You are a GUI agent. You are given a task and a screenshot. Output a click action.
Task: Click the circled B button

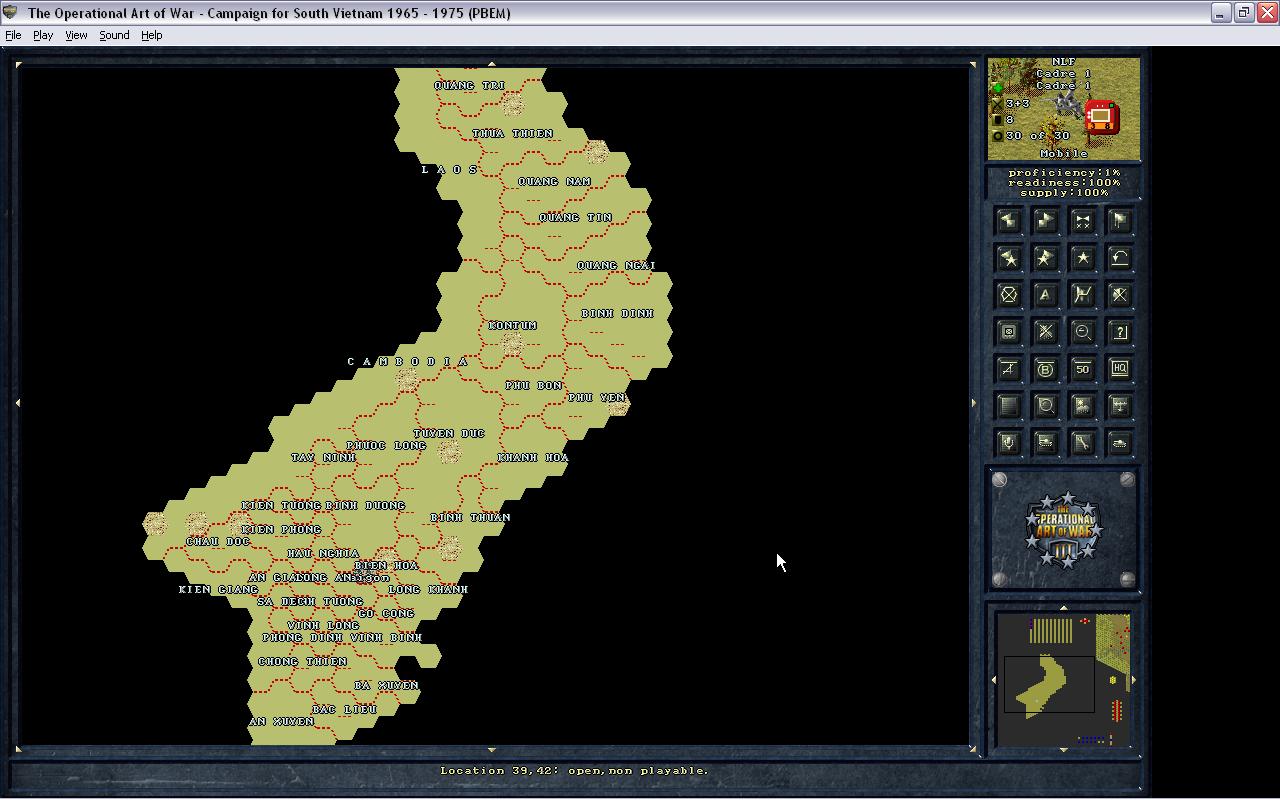pos(1045,369)
